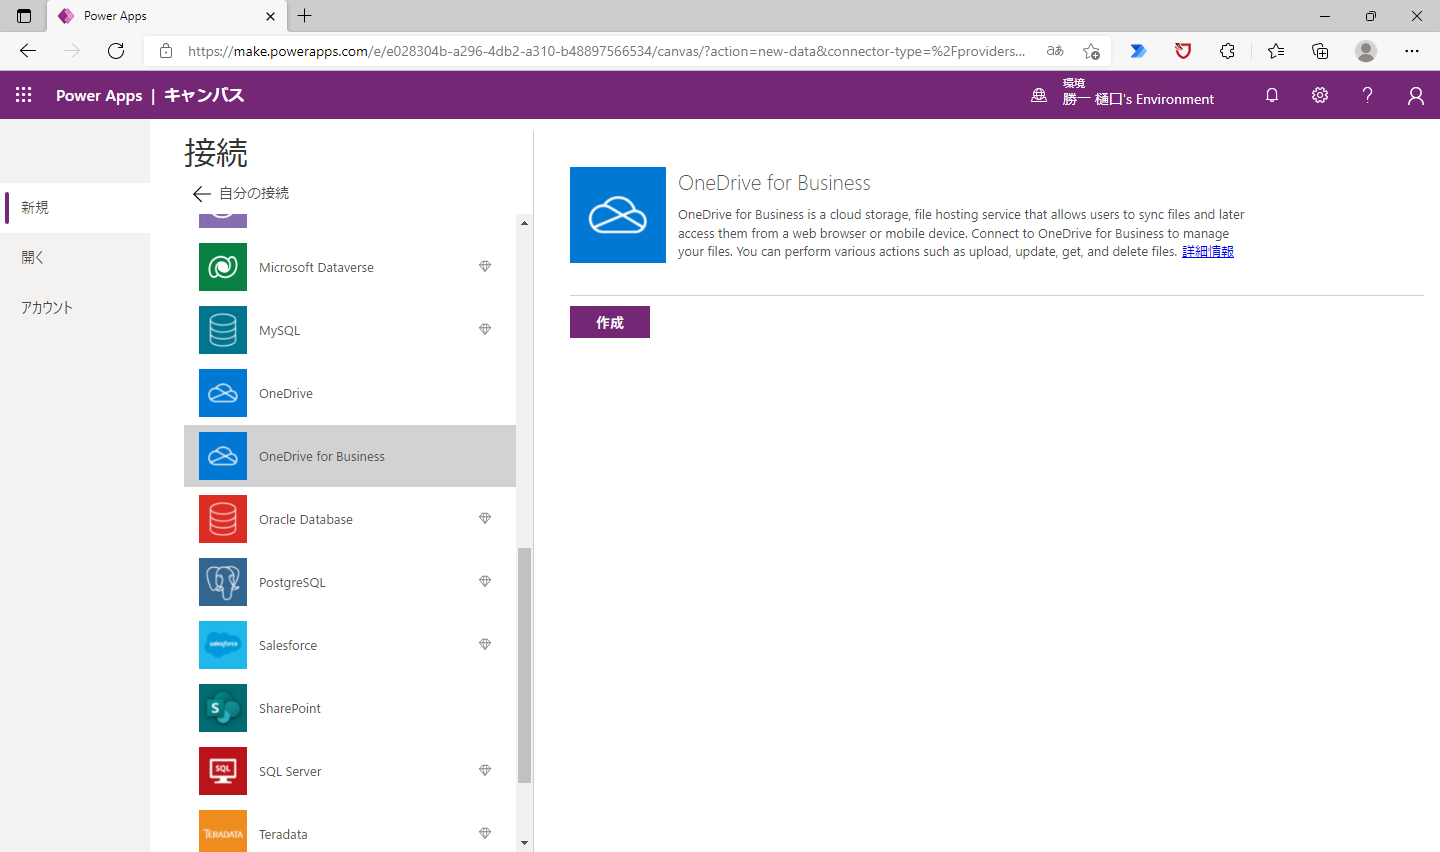Select the Oracle Database icon
Viewport: 1440px width, 852px height.
coord(223,519)
